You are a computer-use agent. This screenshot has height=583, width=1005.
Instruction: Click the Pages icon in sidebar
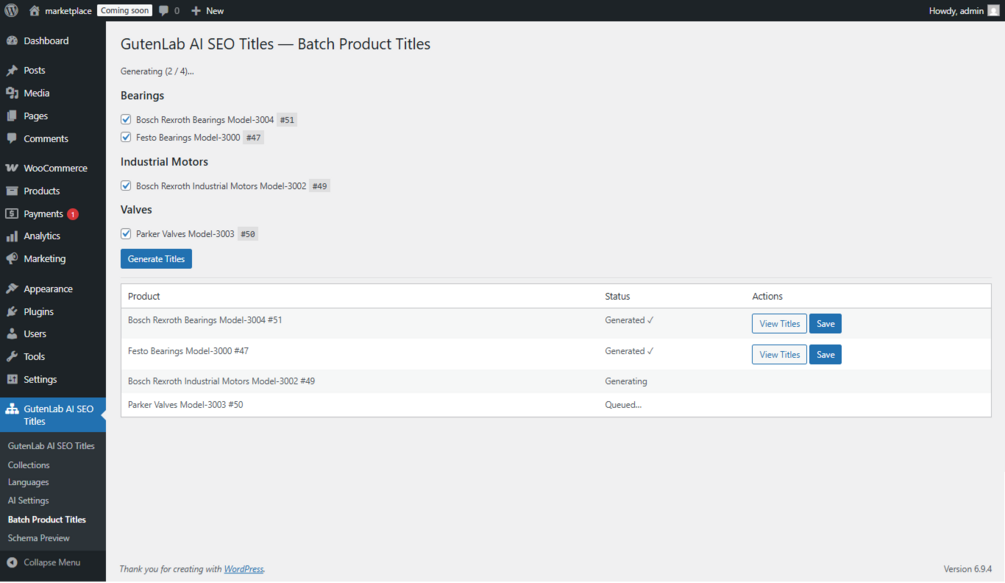(x=12, y=116)
